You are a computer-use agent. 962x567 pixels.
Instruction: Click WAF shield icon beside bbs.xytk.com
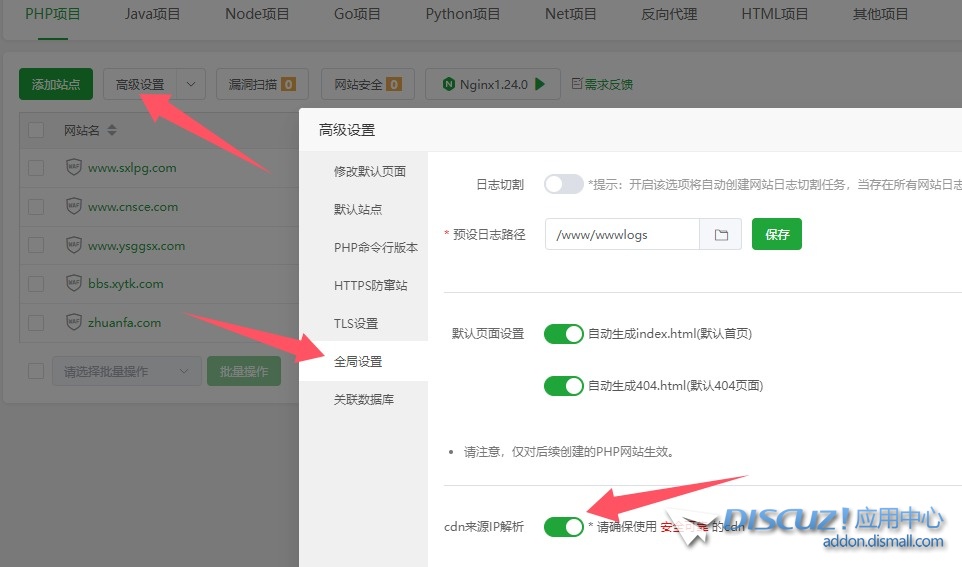tap(73, 284)
